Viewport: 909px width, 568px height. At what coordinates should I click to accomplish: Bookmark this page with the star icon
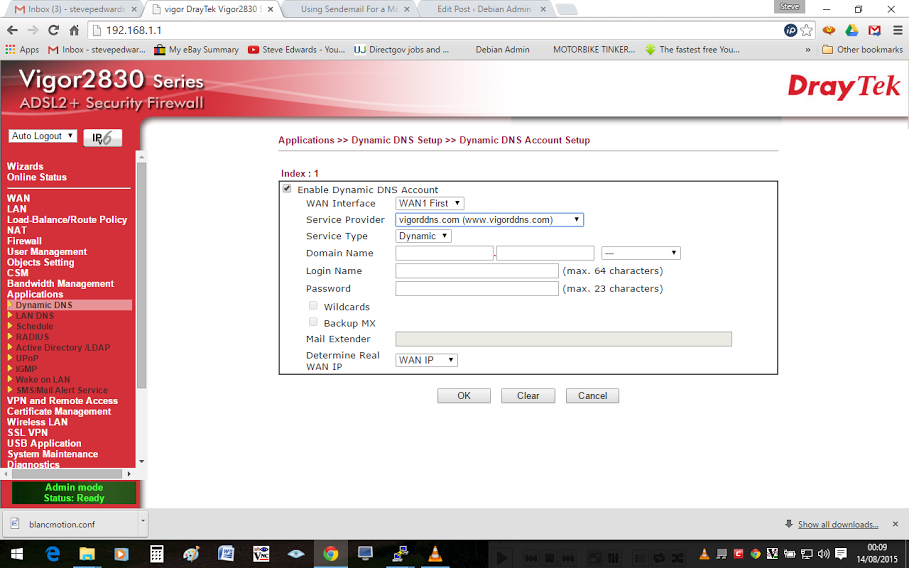click(806, 30)
